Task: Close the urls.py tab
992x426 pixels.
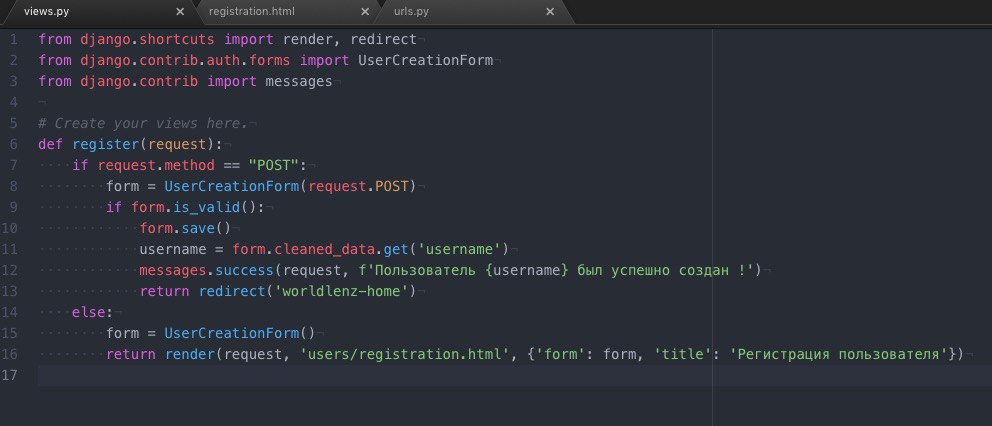Action: 550,11
